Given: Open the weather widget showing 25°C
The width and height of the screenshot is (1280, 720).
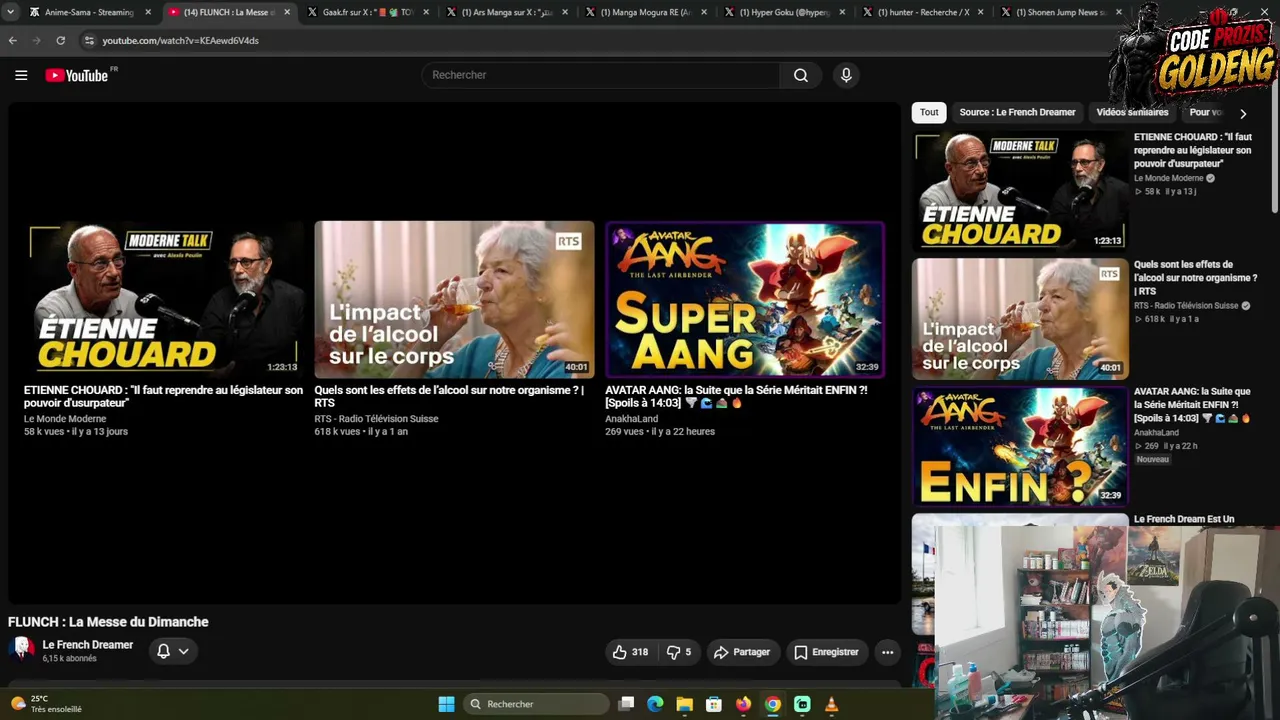Looking at the screenshot, I should [x=45, y=704].
